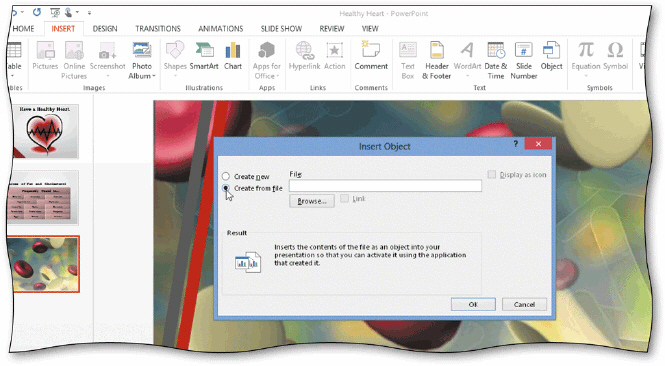Image resolution: width=665 pixels, height=366 pixels.
Task: Open the Action settings button
Action: pos(335,56)
